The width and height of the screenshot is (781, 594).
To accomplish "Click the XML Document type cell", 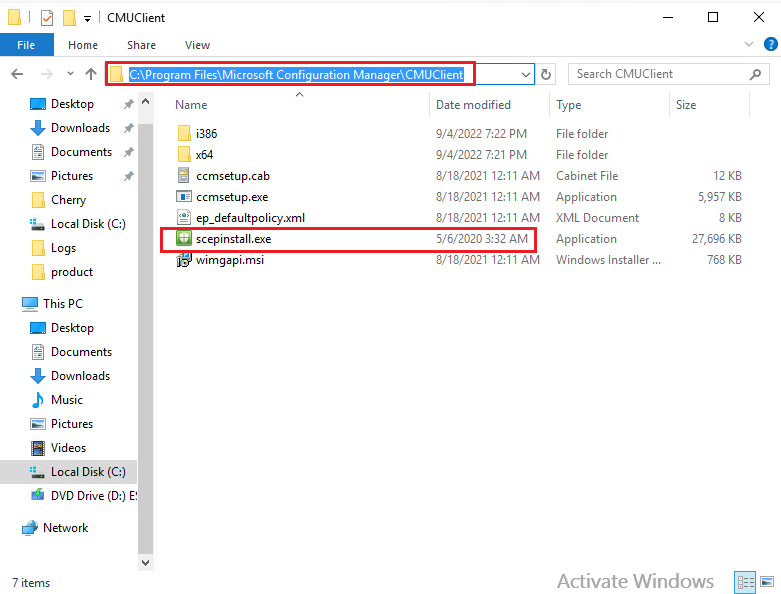I will (597, 218).
